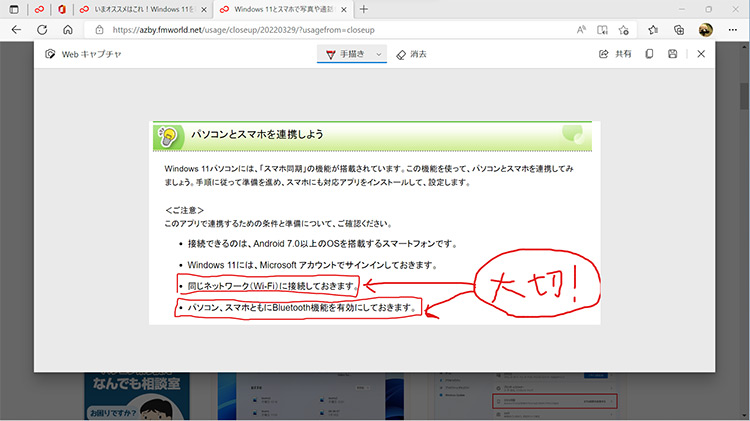The image size is (750, 421).
Task: Click the browser back arrow
Action: click(x=16, y=30)
